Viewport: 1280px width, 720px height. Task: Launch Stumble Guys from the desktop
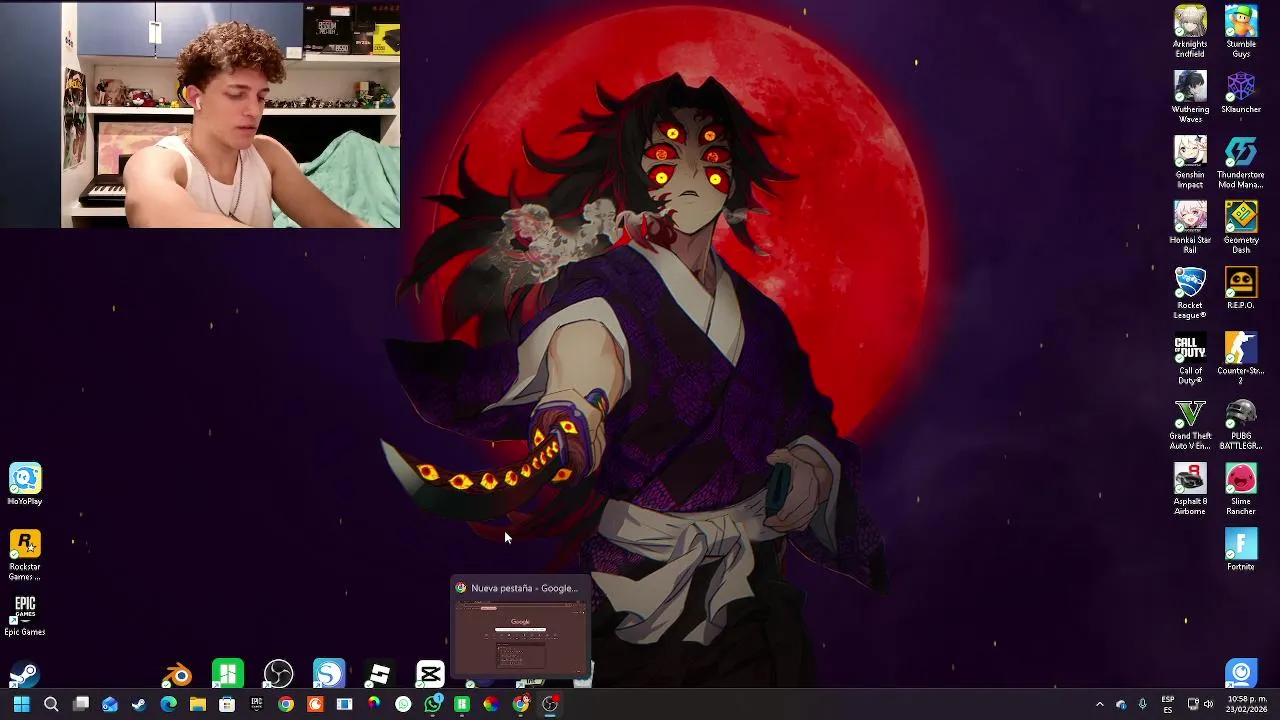coord(1241,30)
